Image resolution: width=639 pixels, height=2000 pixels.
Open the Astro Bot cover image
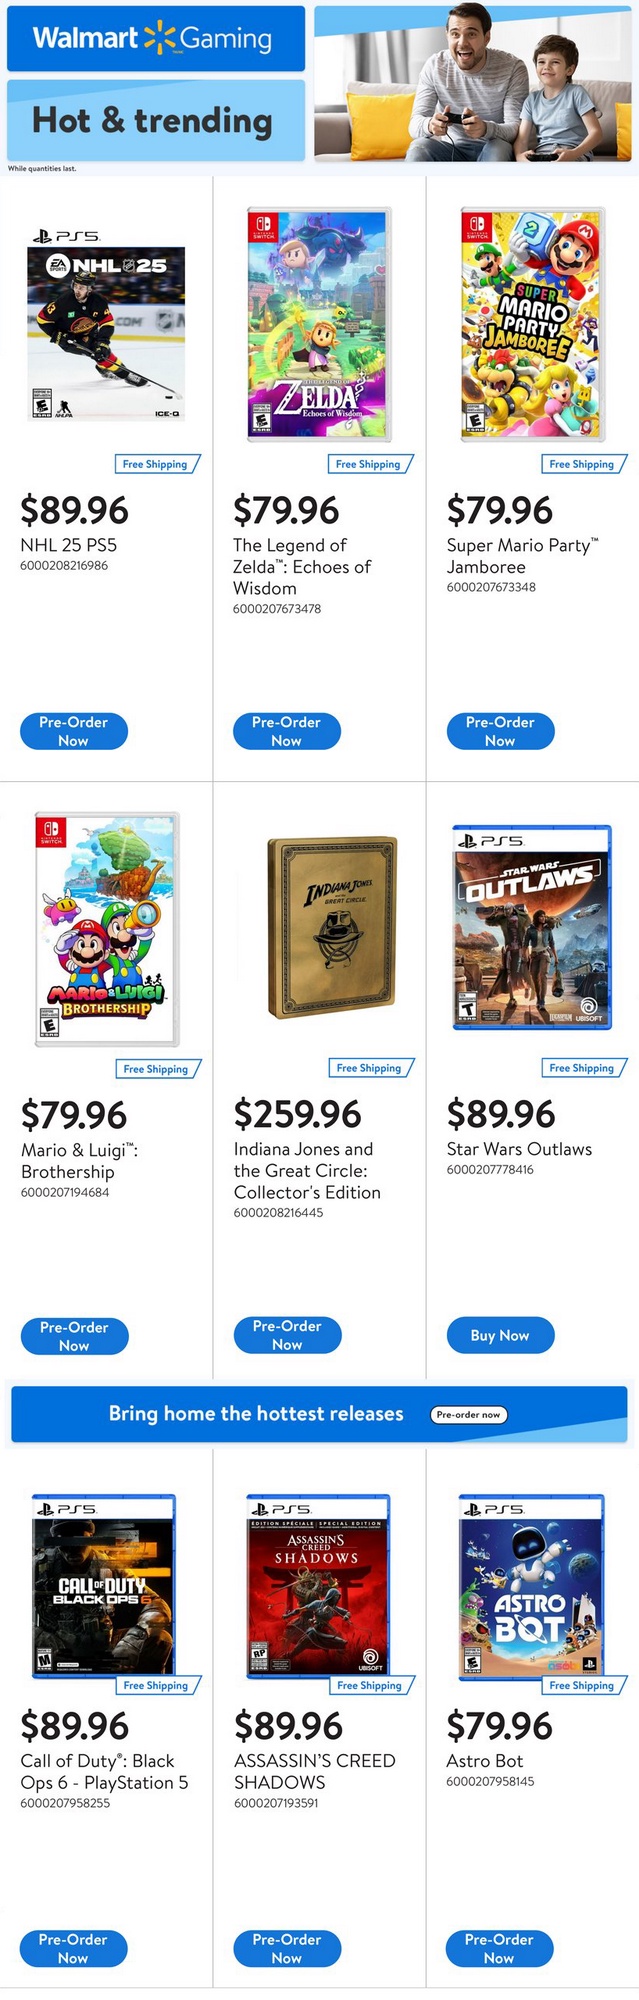[x=530, y=1584]
